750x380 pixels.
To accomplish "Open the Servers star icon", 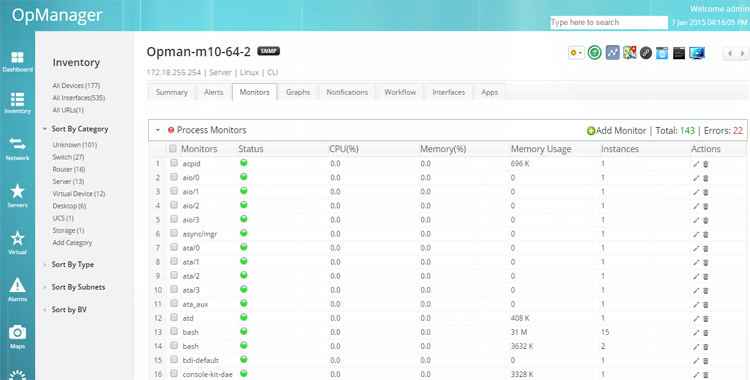I will [17, 195].
